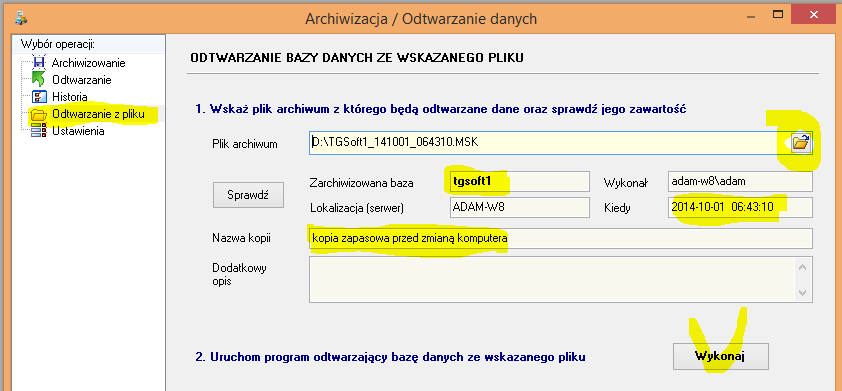Screen dimensions: 842x391
Task: Click the green Odtwarzanie arrow icon
Action: (x=39, y=79)
